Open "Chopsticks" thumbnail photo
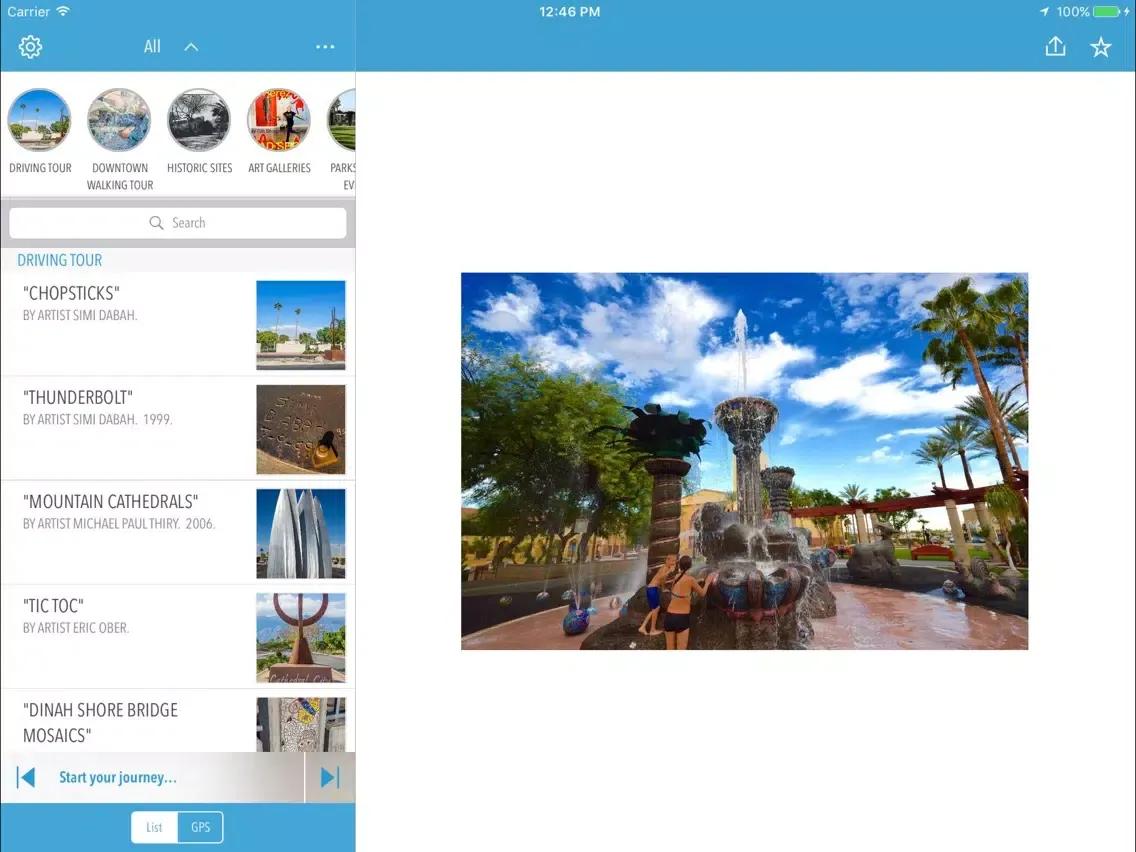The height and width of the screenshot is (852, 1136). tap(301, 325)
